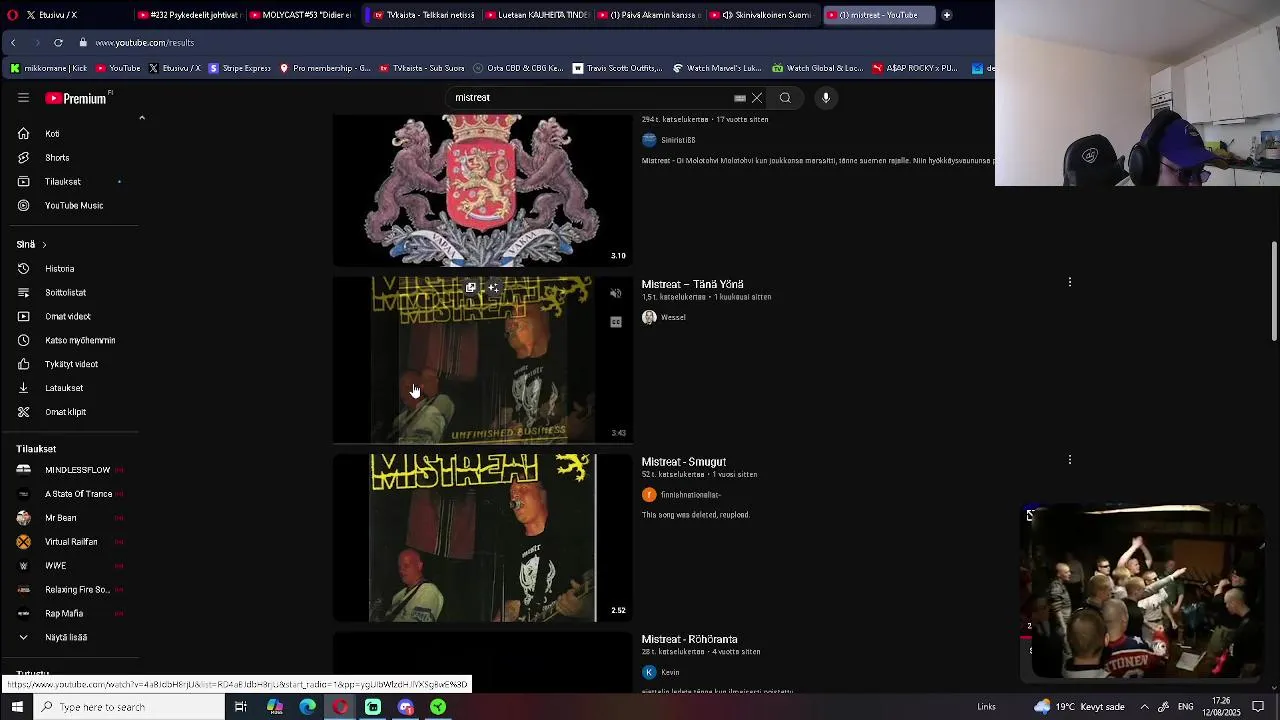Screen dimensions: 1280x720
Task: Switch to the MOLYCAST #53 tab
Action: tap(300, 15)
